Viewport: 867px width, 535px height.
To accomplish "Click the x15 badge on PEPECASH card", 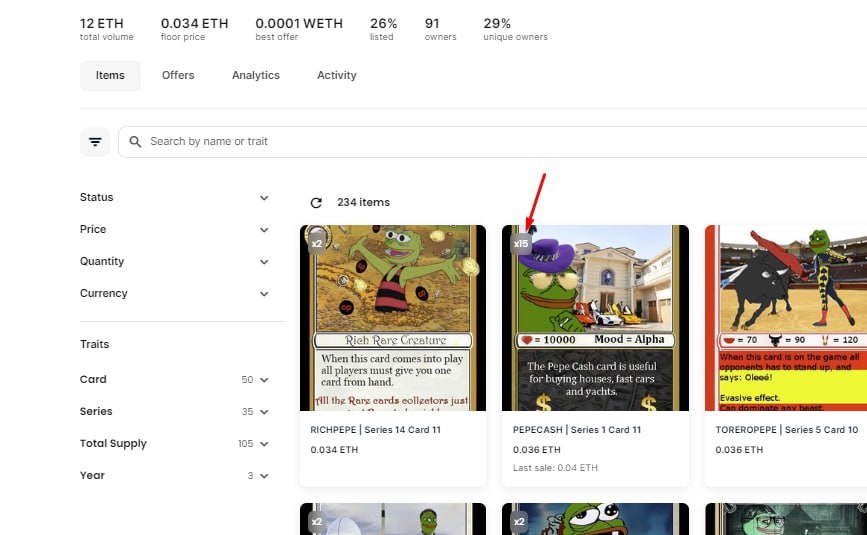I will click(520, 243).
